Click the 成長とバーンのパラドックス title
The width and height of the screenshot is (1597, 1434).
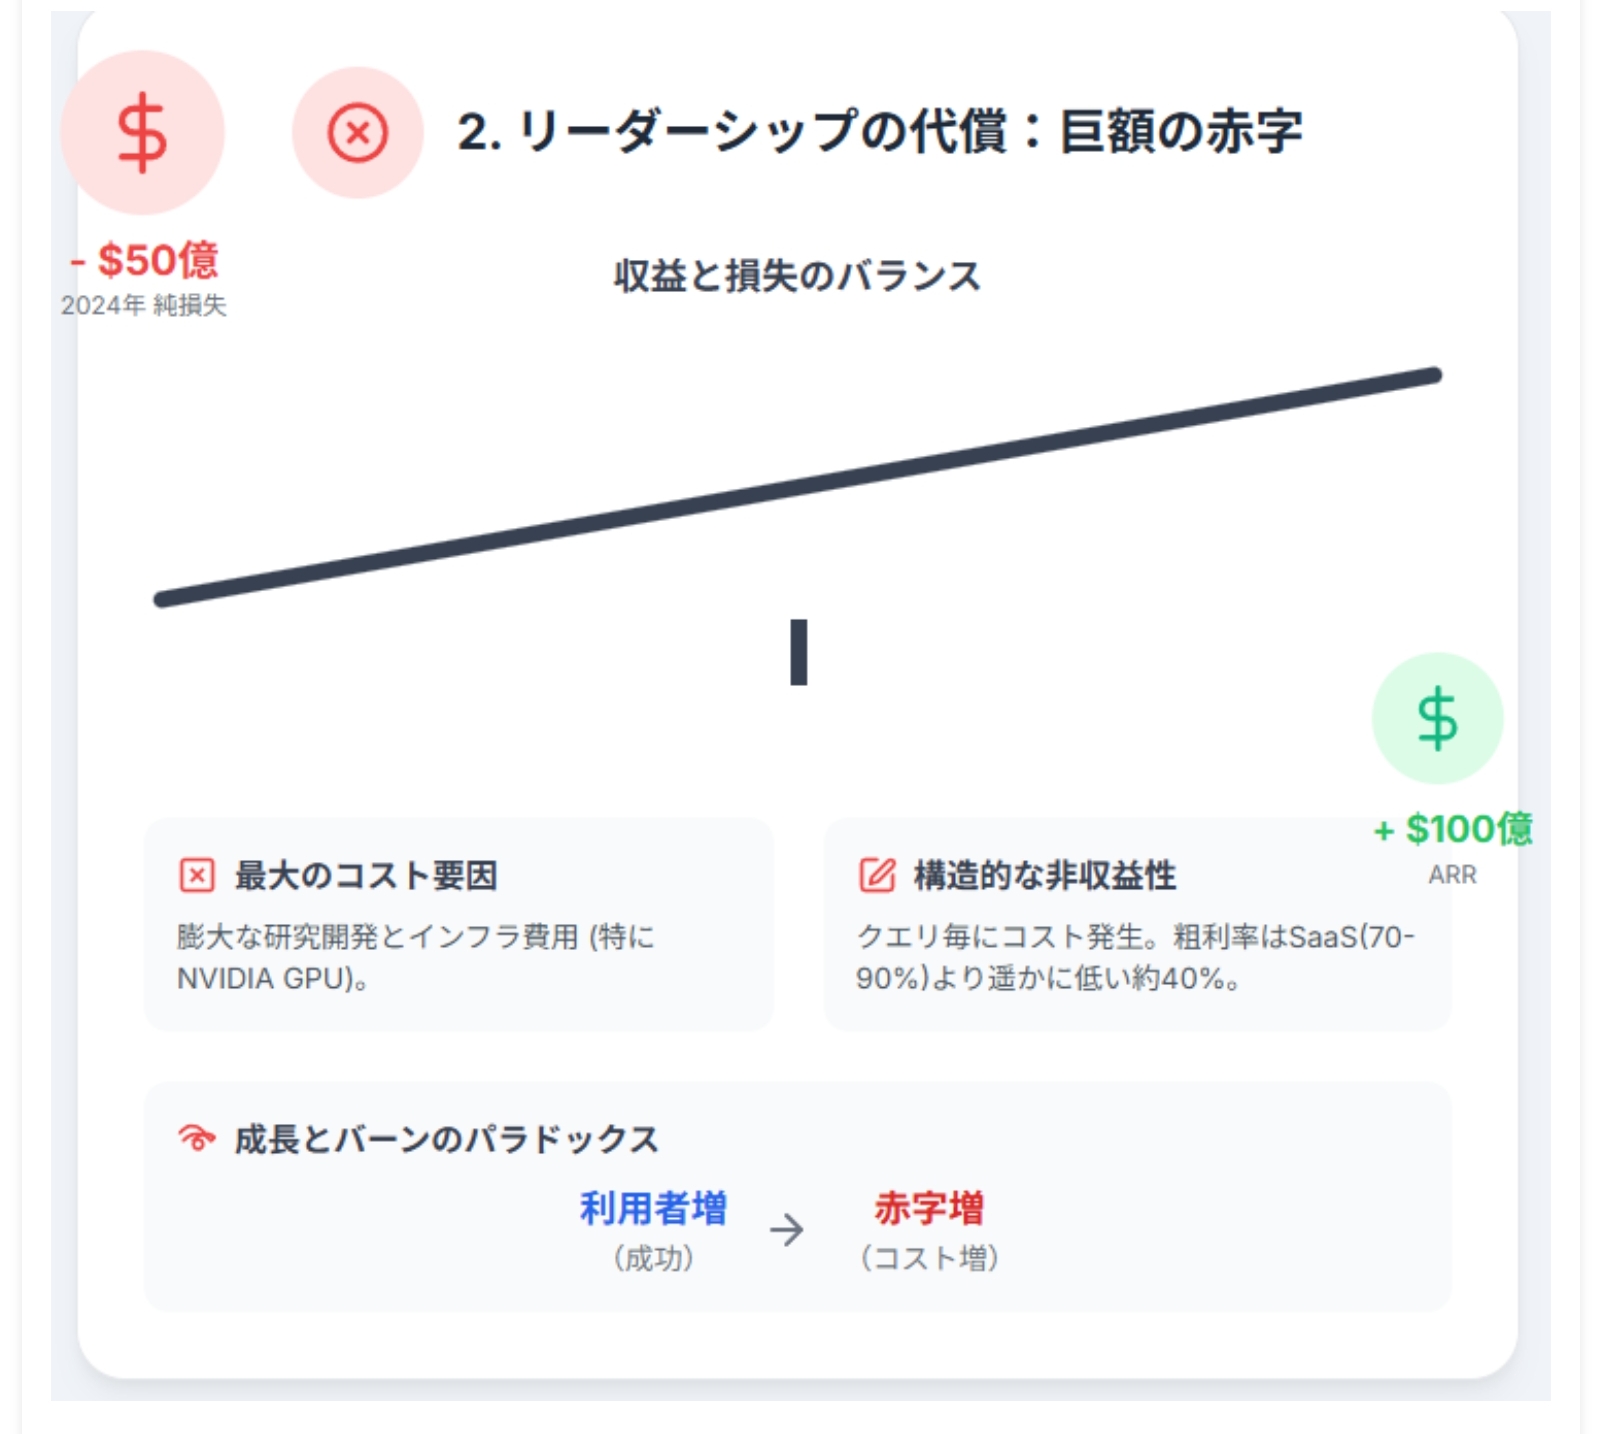click(446, 1139)
